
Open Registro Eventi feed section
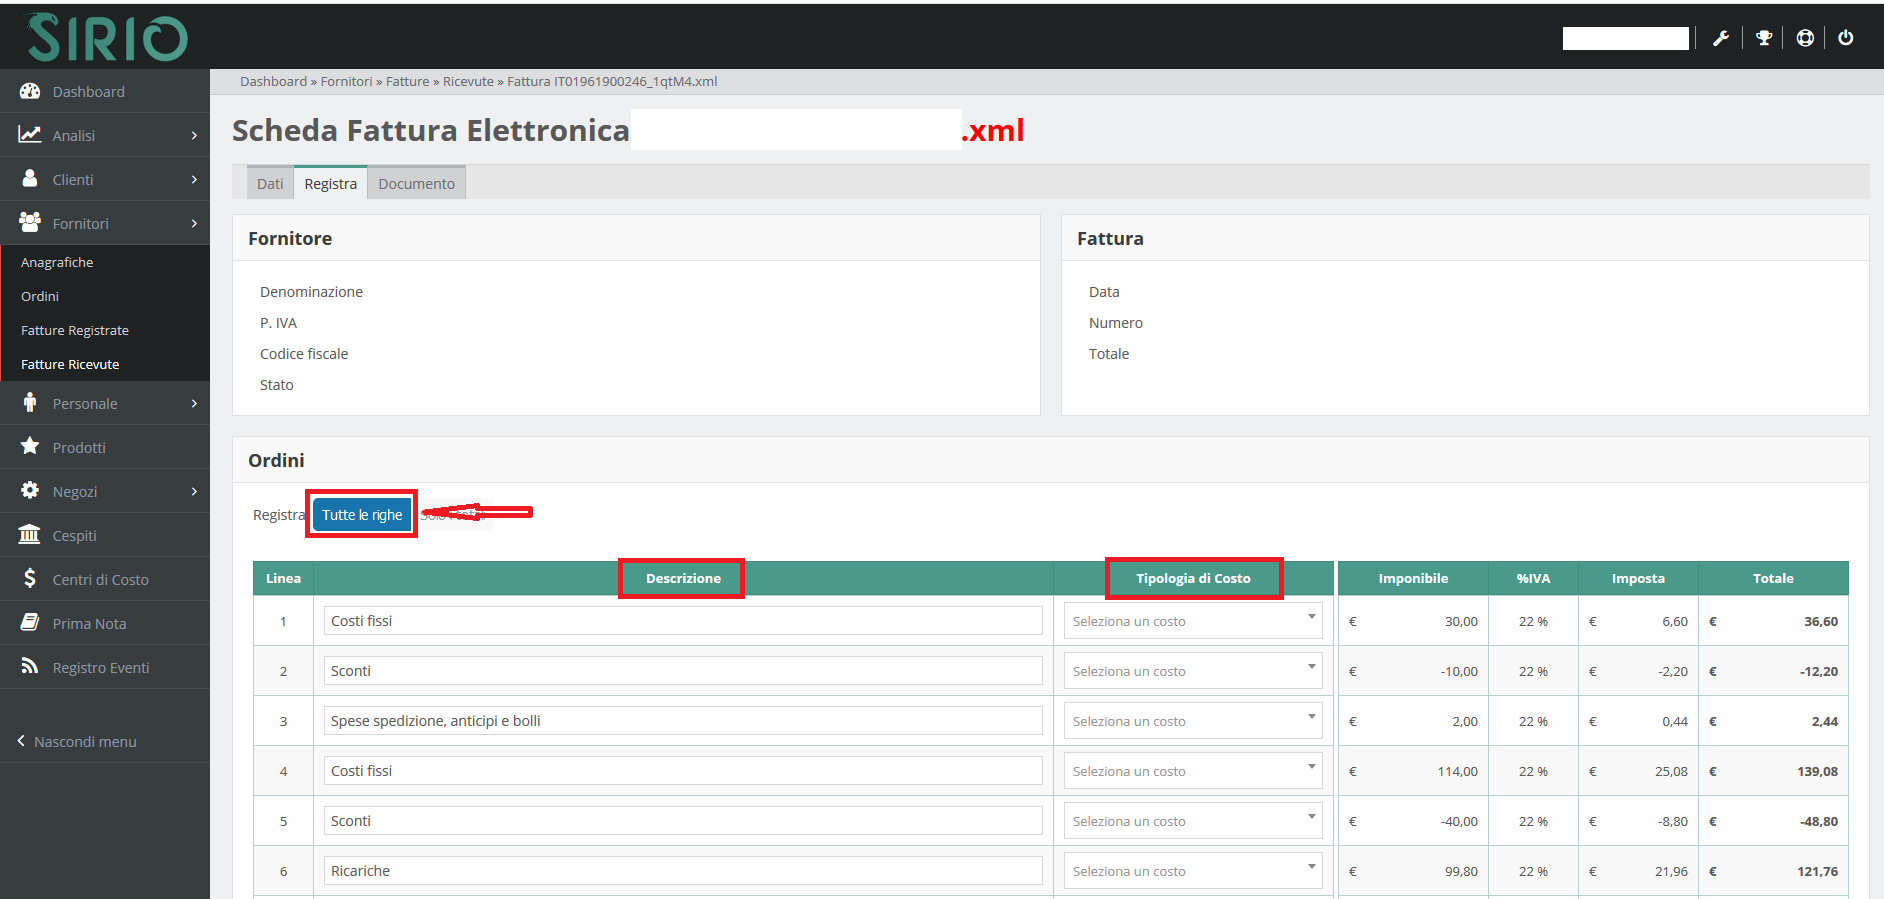click(100, 668)
